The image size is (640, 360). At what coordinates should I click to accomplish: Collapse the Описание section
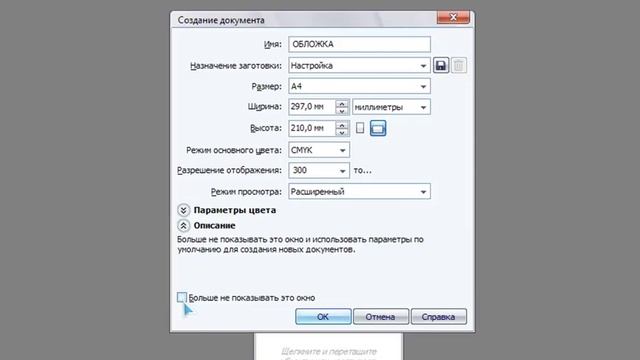184,225
